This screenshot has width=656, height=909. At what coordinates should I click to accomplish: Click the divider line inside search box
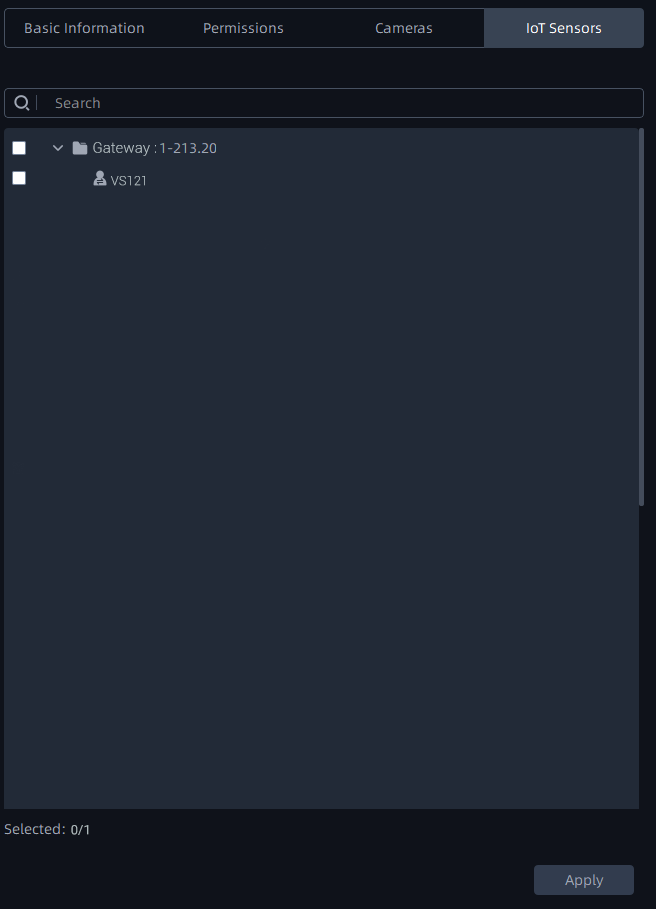point(37,103)
